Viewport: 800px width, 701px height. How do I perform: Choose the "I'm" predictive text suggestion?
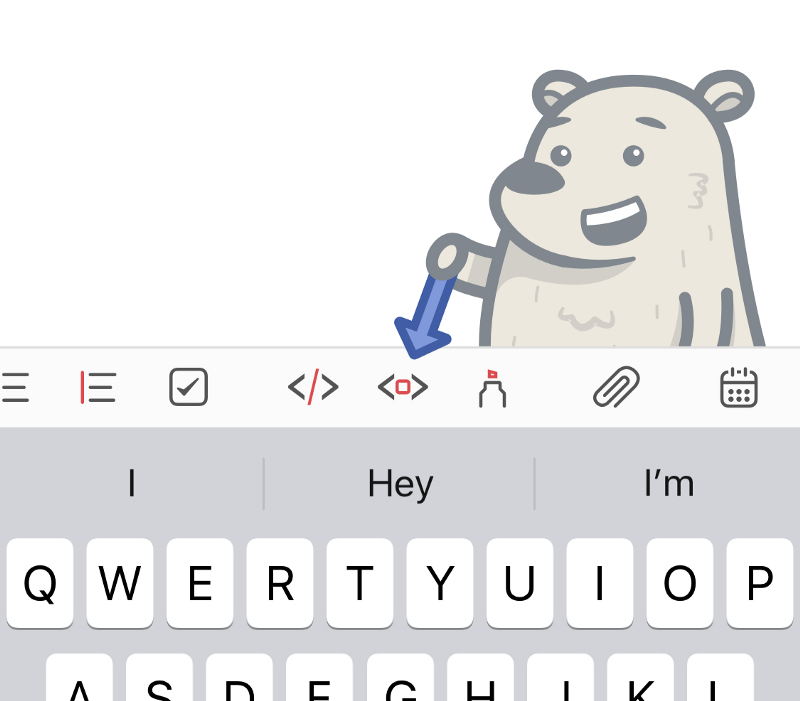tap(668, 484)
